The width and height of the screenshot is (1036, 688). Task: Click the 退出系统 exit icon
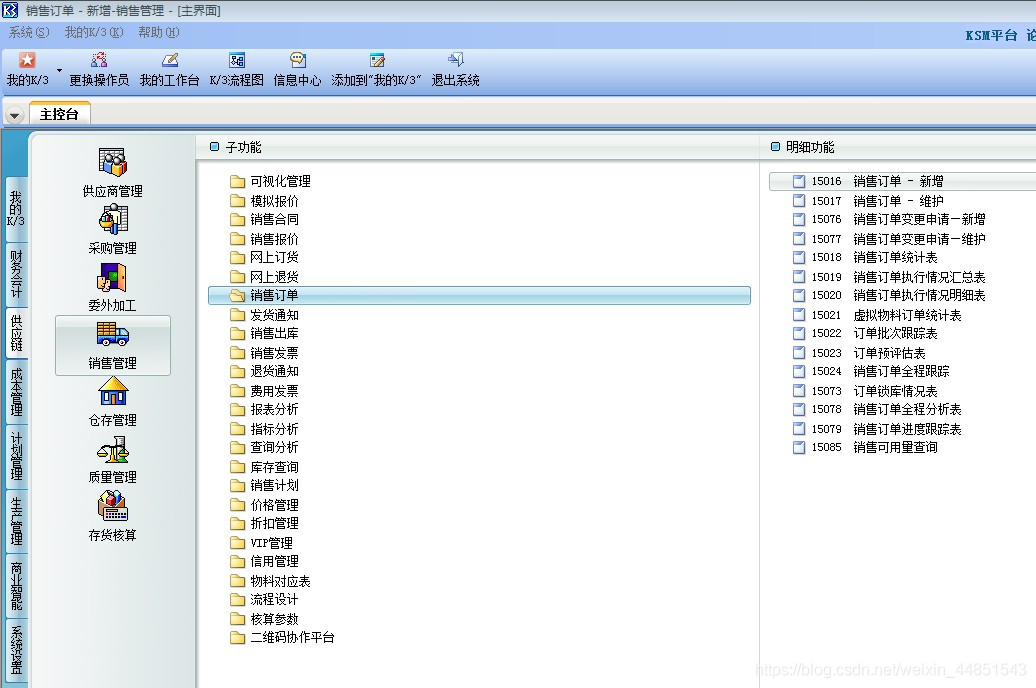[x=455, y=69]
